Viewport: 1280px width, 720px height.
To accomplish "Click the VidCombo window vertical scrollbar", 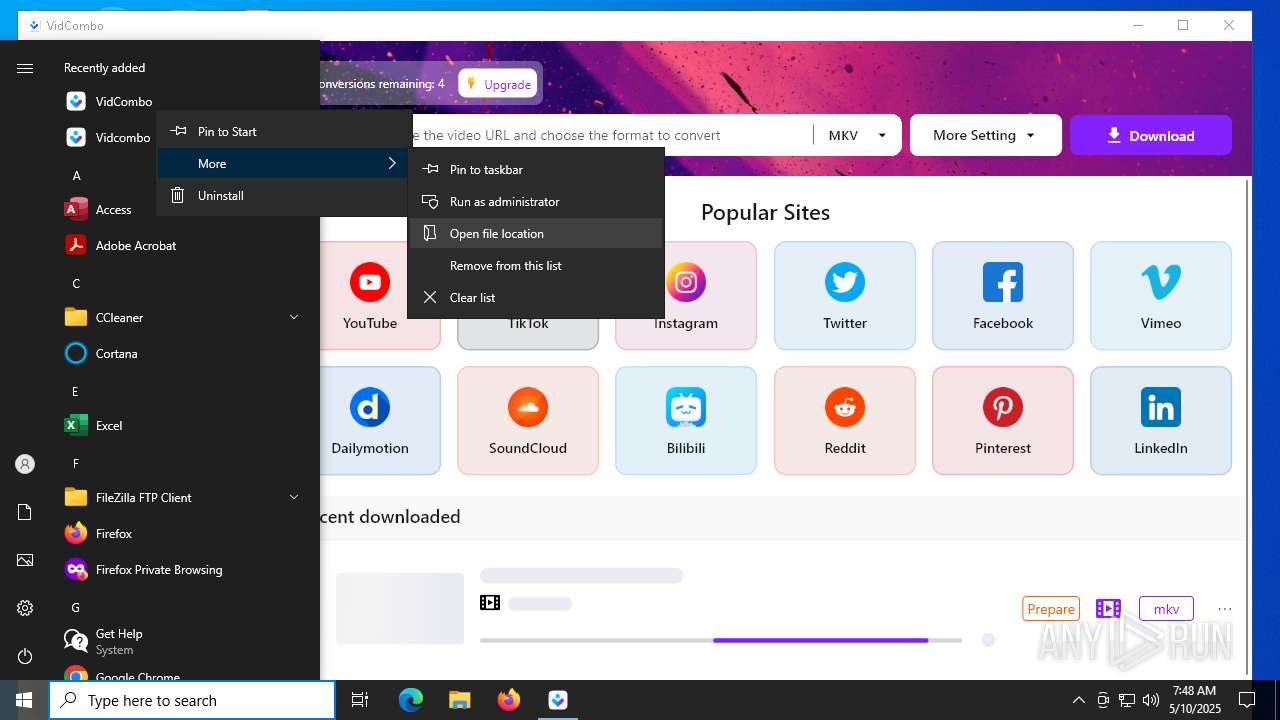I will [1246, 427].
